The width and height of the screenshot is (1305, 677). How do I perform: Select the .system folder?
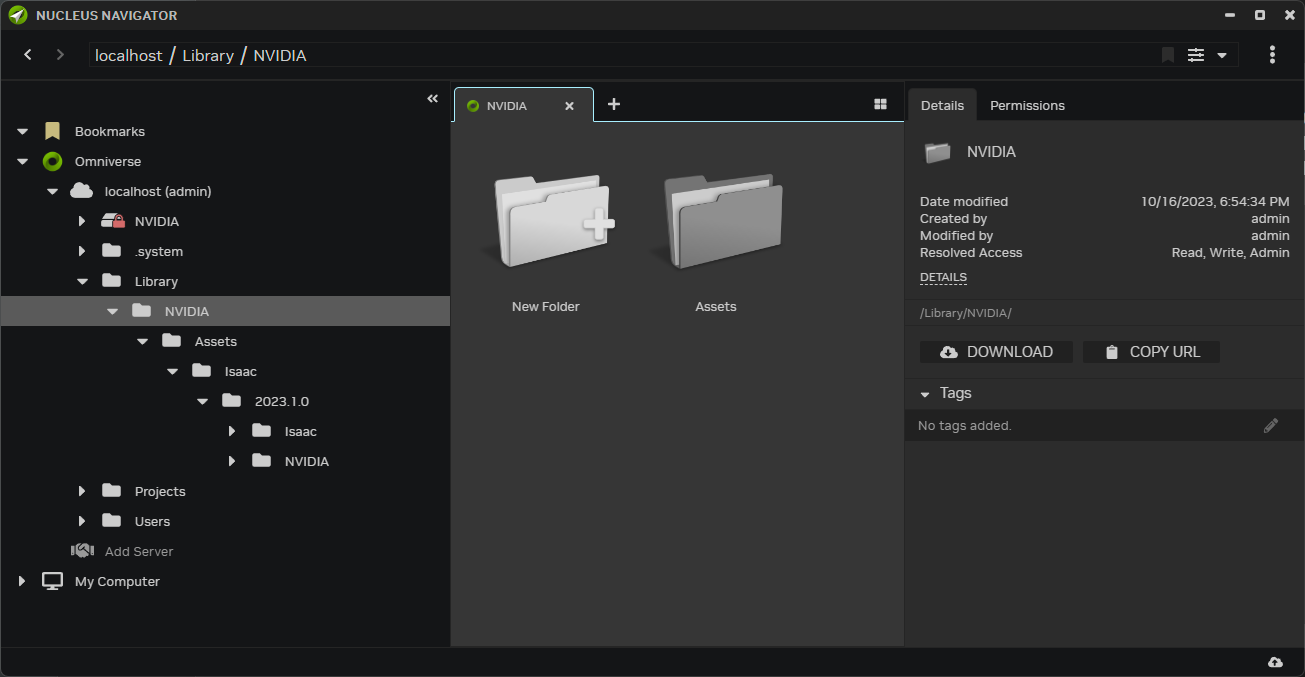click(x=159, y=251)
